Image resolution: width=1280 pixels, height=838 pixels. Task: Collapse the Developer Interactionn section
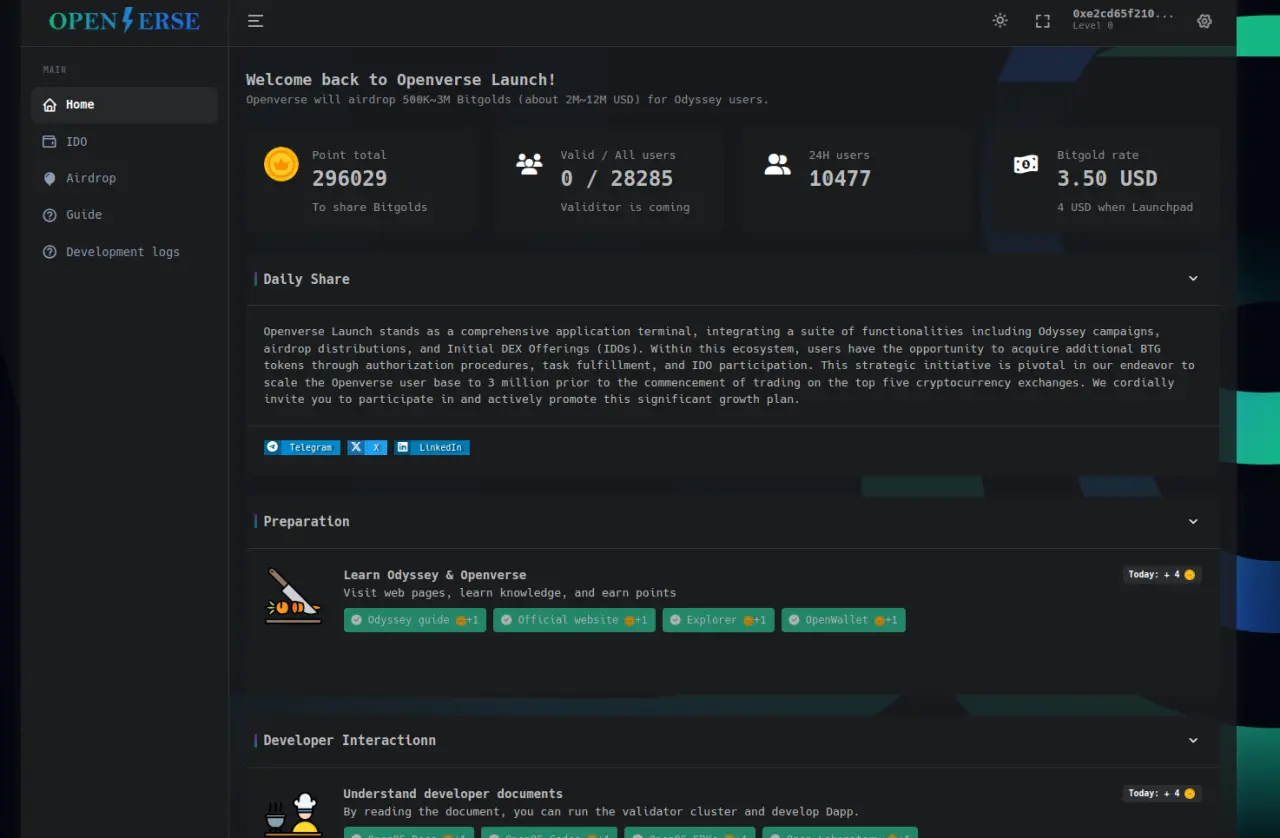tap(1193, 741)
